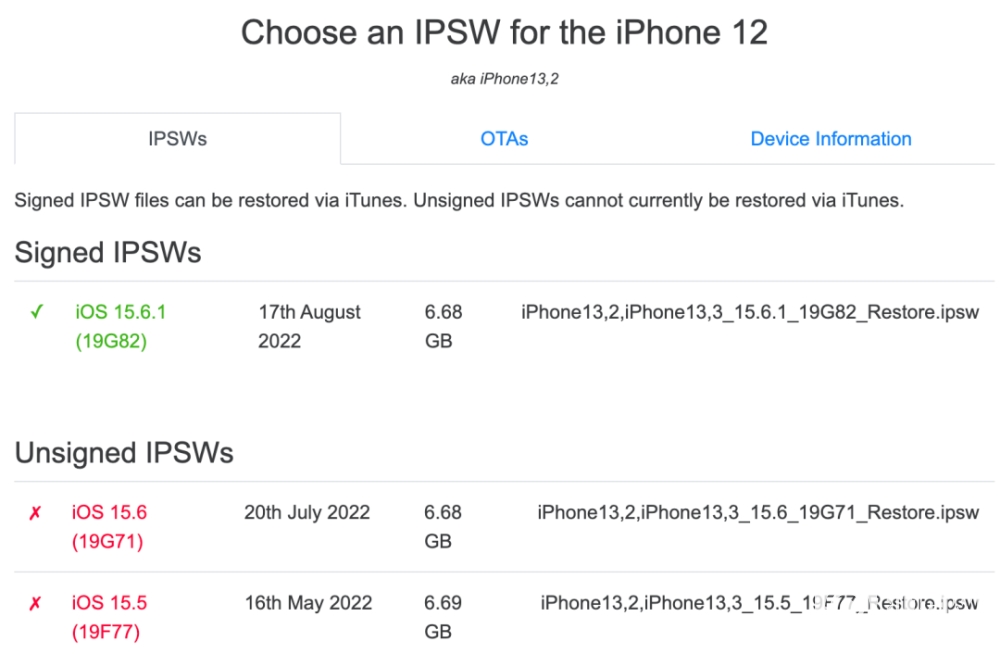The width and height of the screenshot is (1000, 654).
Task: Open the OTAs tab
Action: coord(504,139)
